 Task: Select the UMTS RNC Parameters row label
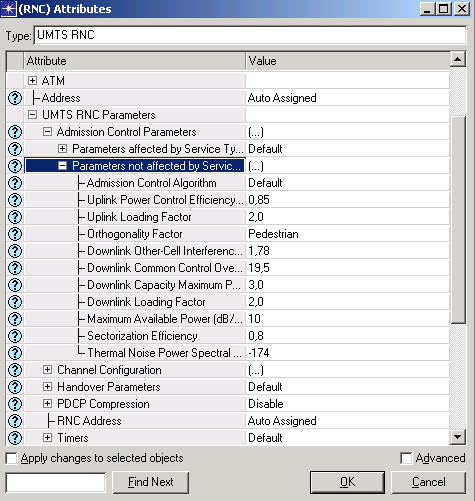(x=99, y=115)
